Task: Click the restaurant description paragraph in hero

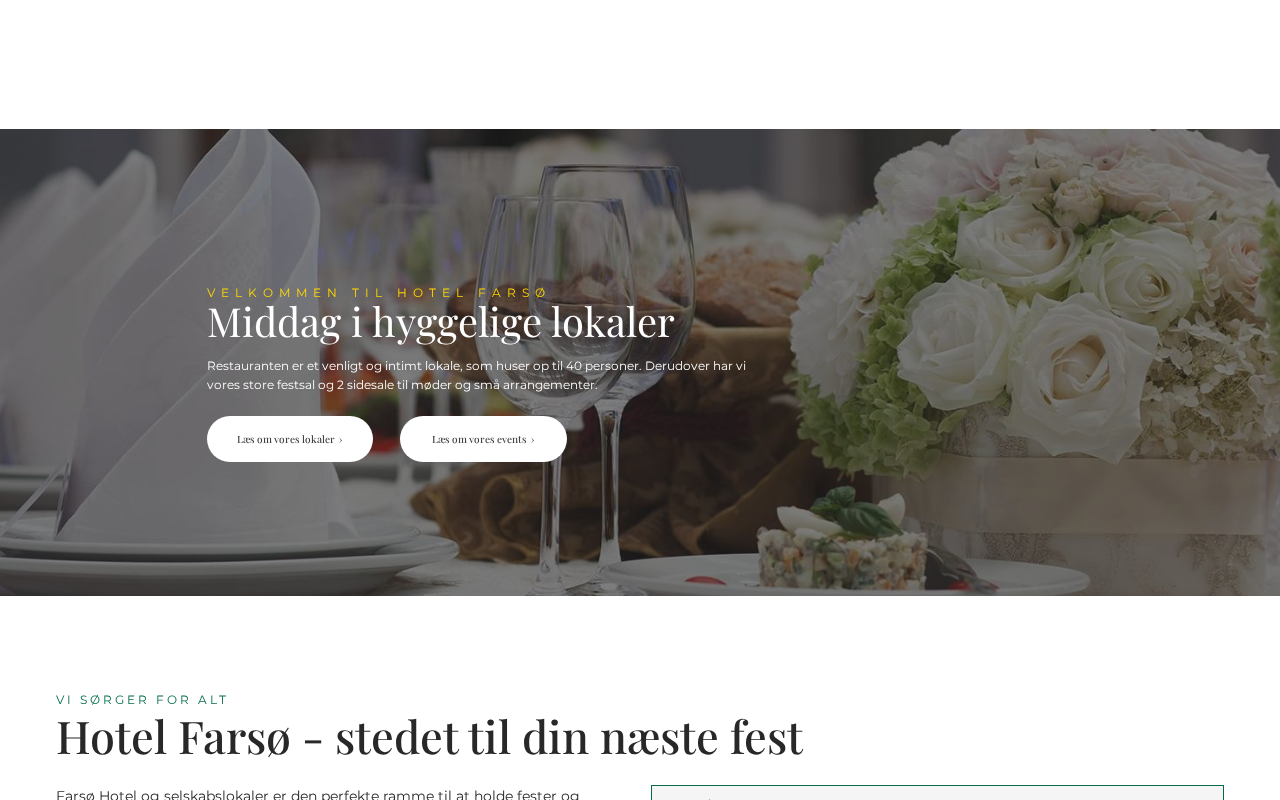Action: tap(477, 375)
